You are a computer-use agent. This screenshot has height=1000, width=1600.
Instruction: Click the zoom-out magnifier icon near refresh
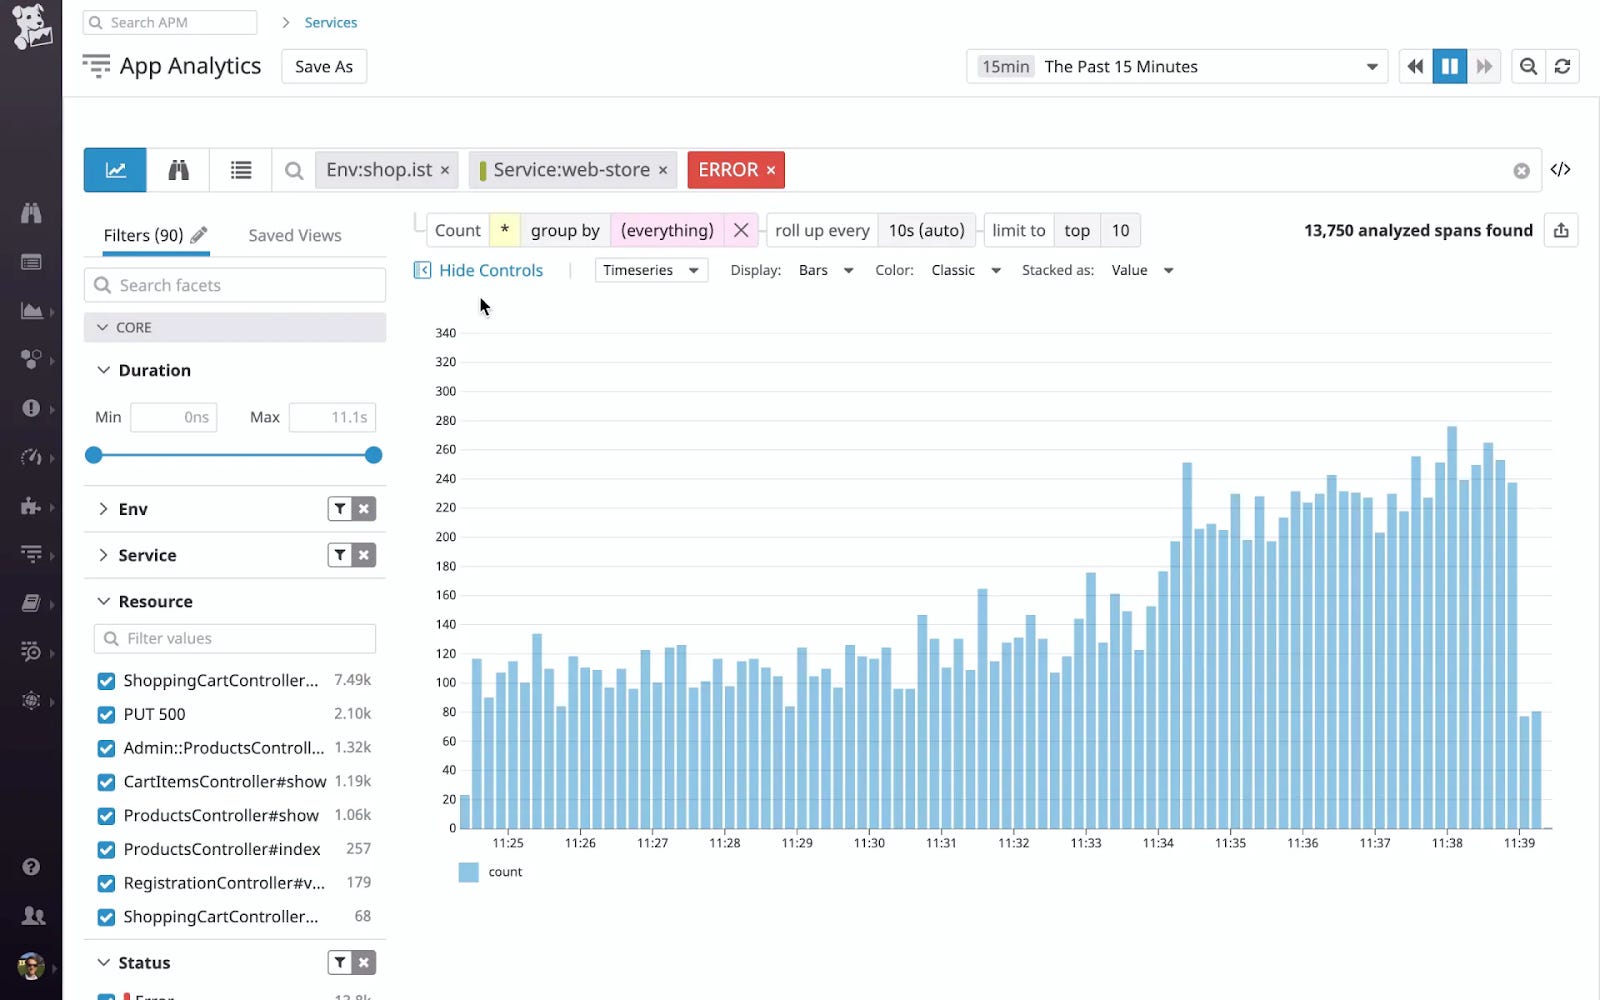pyautogui.click(x=1528, y=66)
